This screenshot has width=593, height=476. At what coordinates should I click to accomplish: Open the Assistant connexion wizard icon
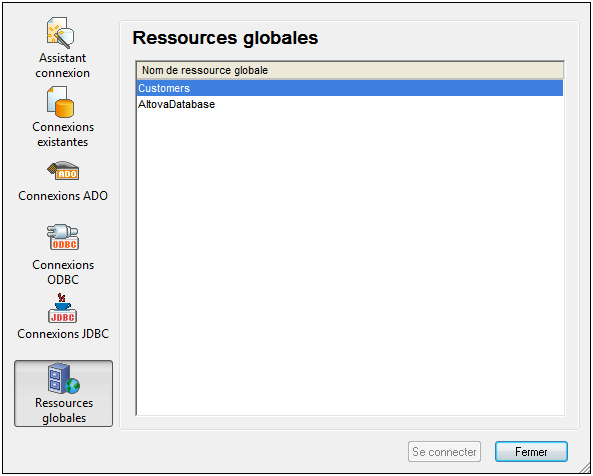(61, 33)
